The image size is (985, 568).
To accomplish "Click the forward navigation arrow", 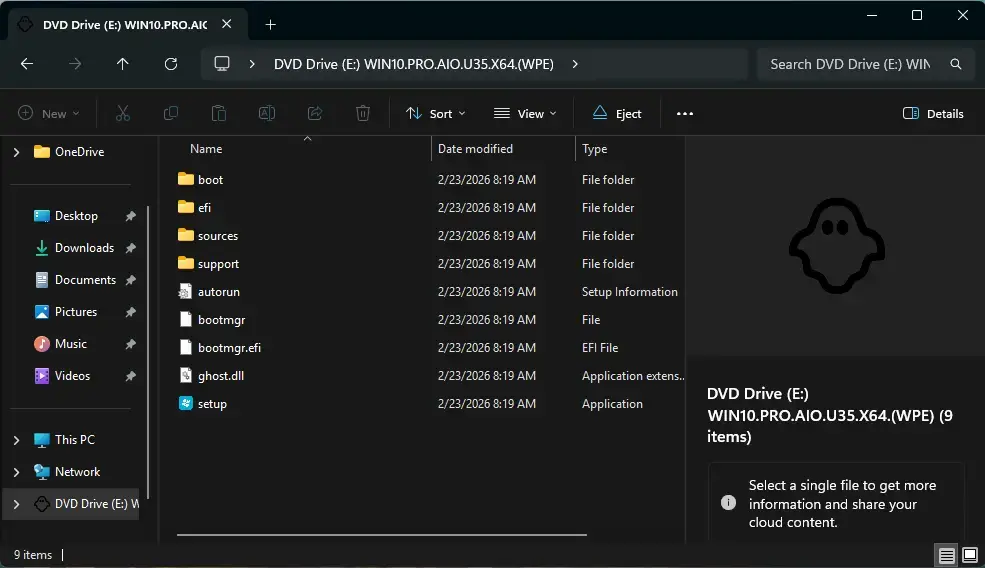I will pos(75,63).
